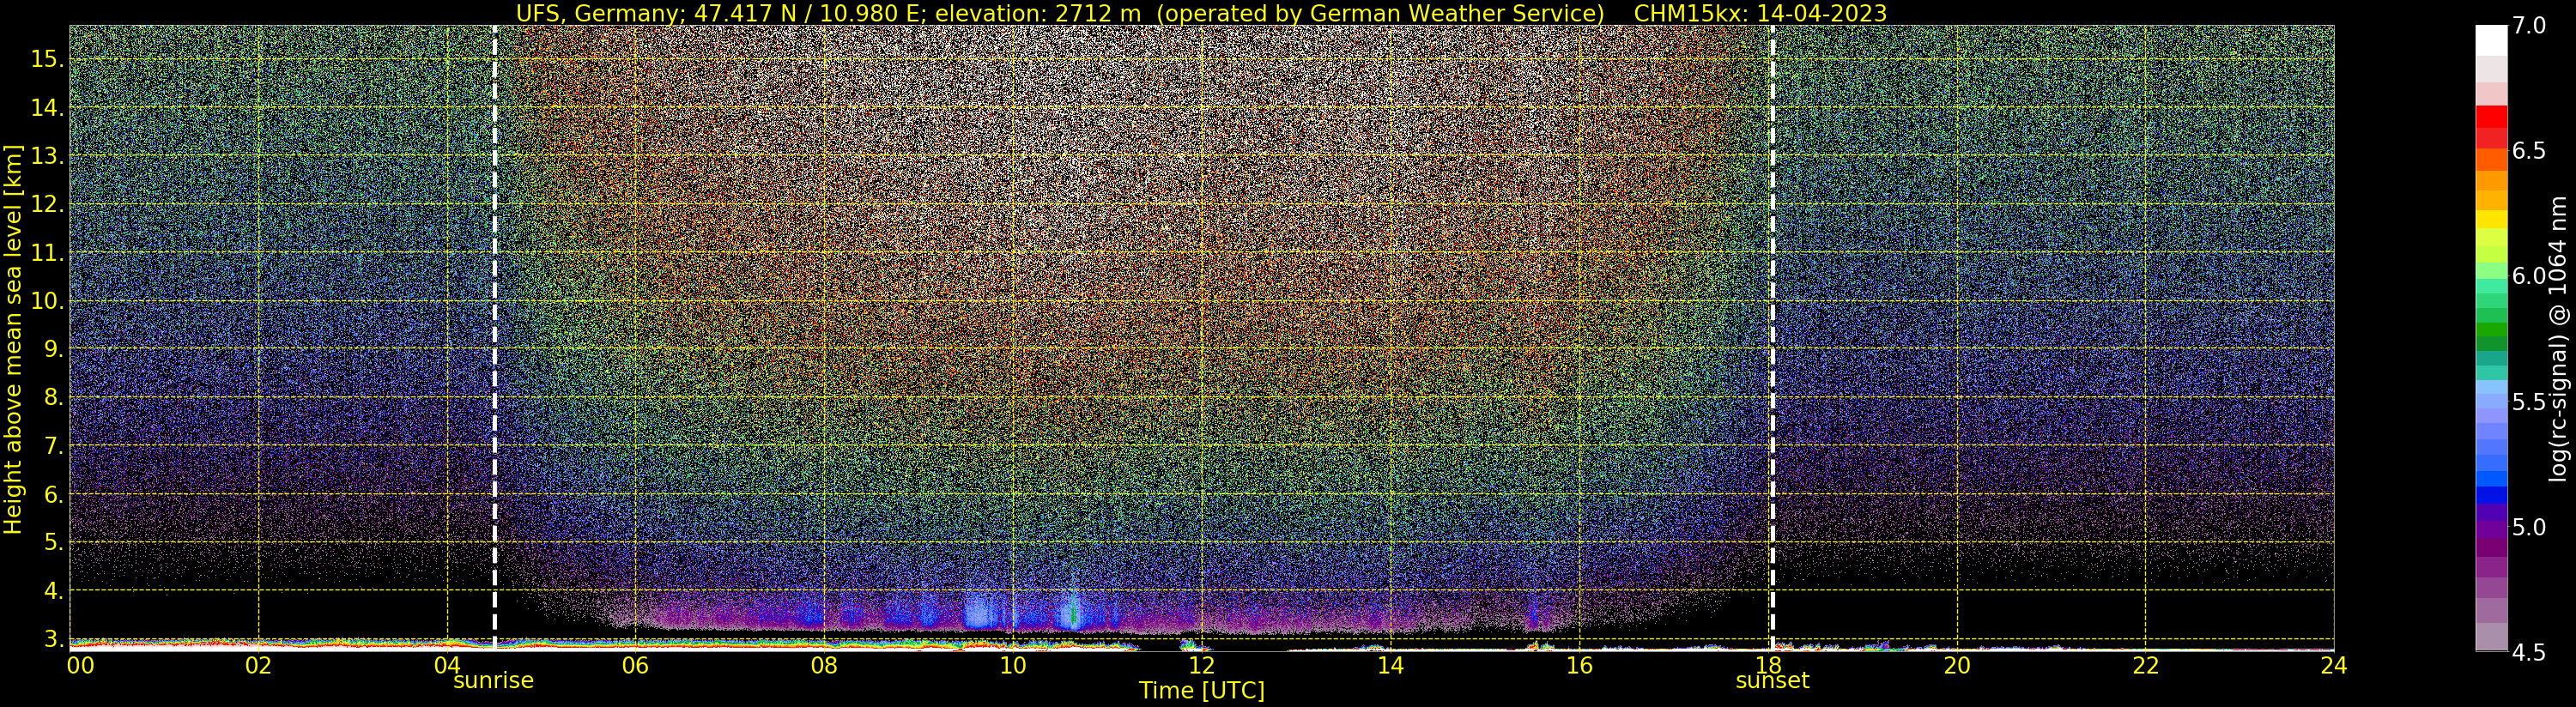Click the 04 time tick label
Viewport: 2576px width, 707px height.
point(447,666)
